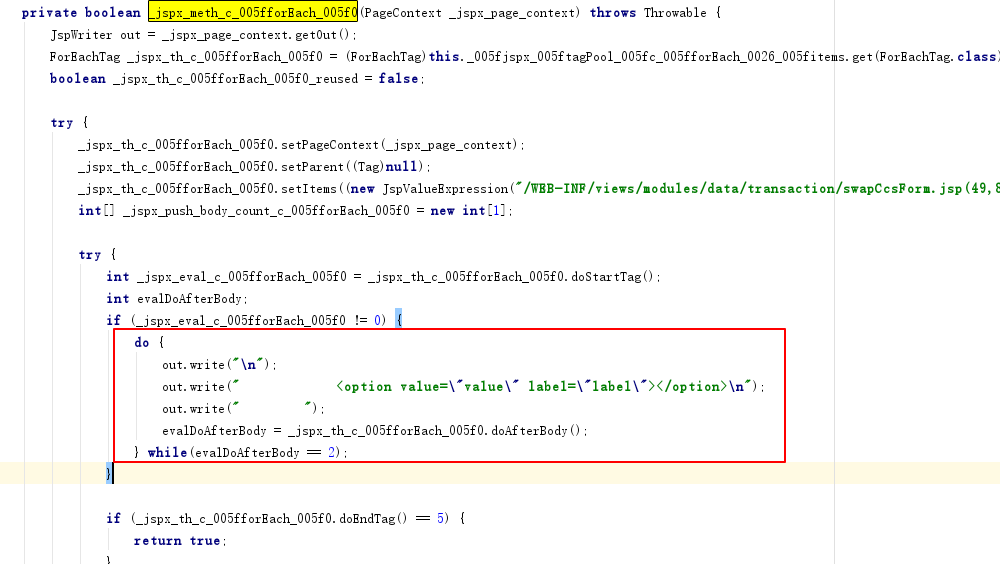Place cursor on Throwable in method signature
Screen dimensions: 1000x564
click(675, 13)
